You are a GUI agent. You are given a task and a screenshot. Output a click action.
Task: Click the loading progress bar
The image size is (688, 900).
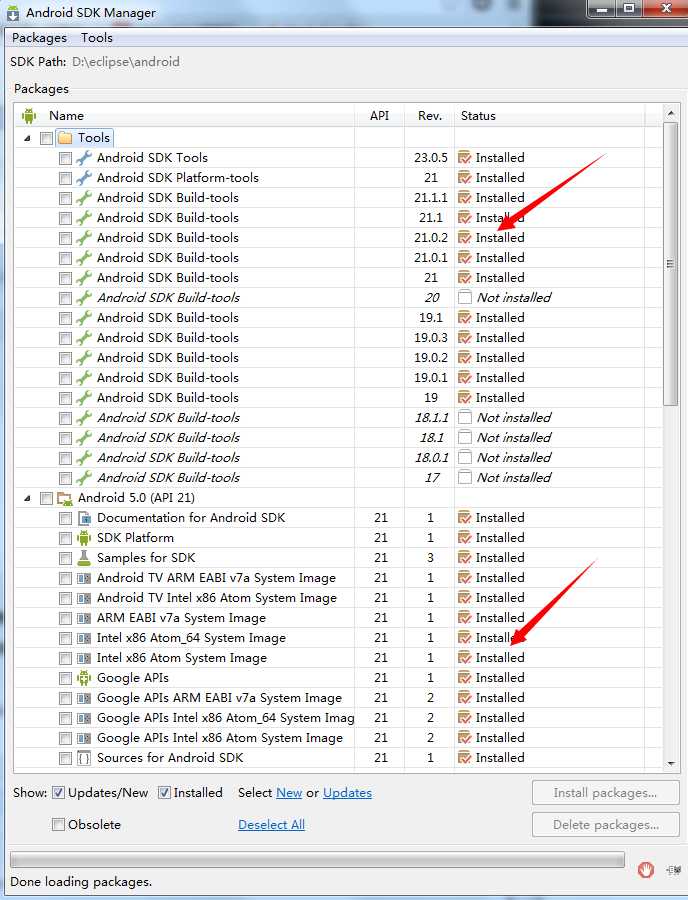coord(317,859)
